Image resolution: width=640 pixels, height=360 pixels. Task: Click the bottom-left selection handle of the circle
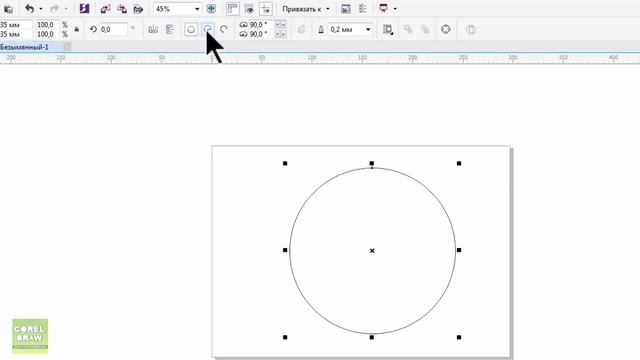[x=285, y=337]
